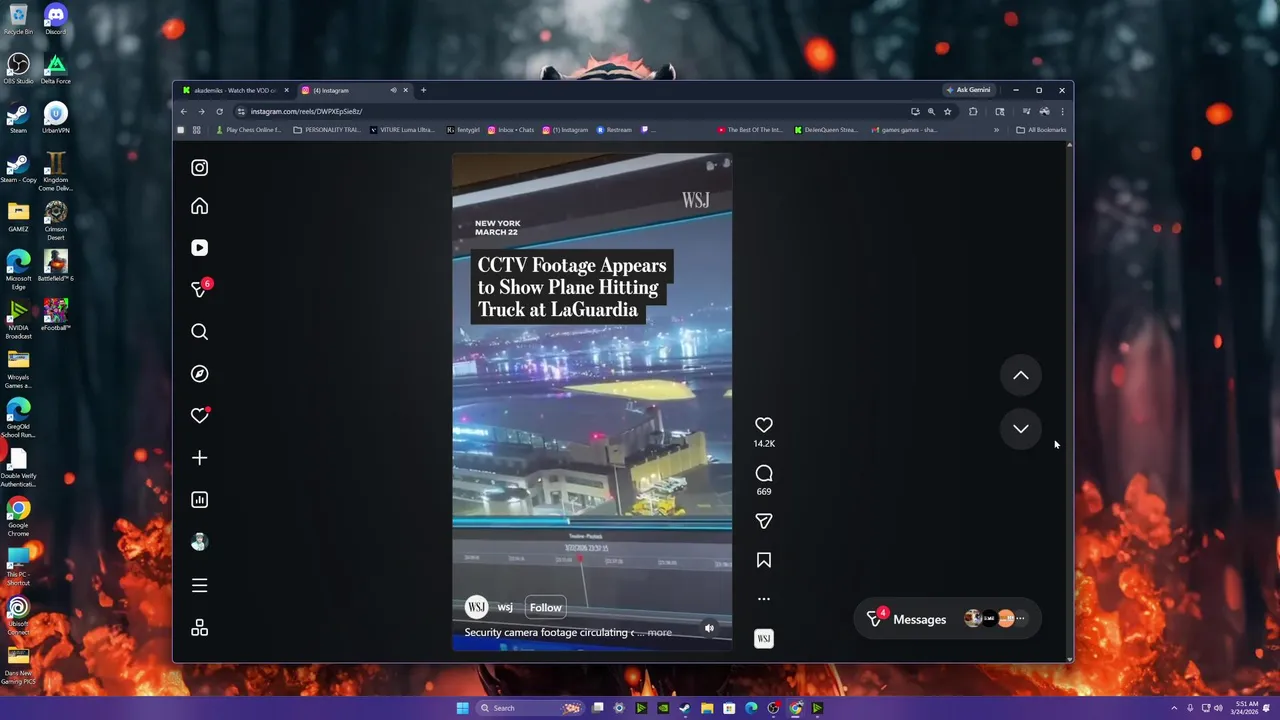The image size is (1280, 720).
Task: Open the Chrome three-dot menu
Action: click(x=1062, y=111)
